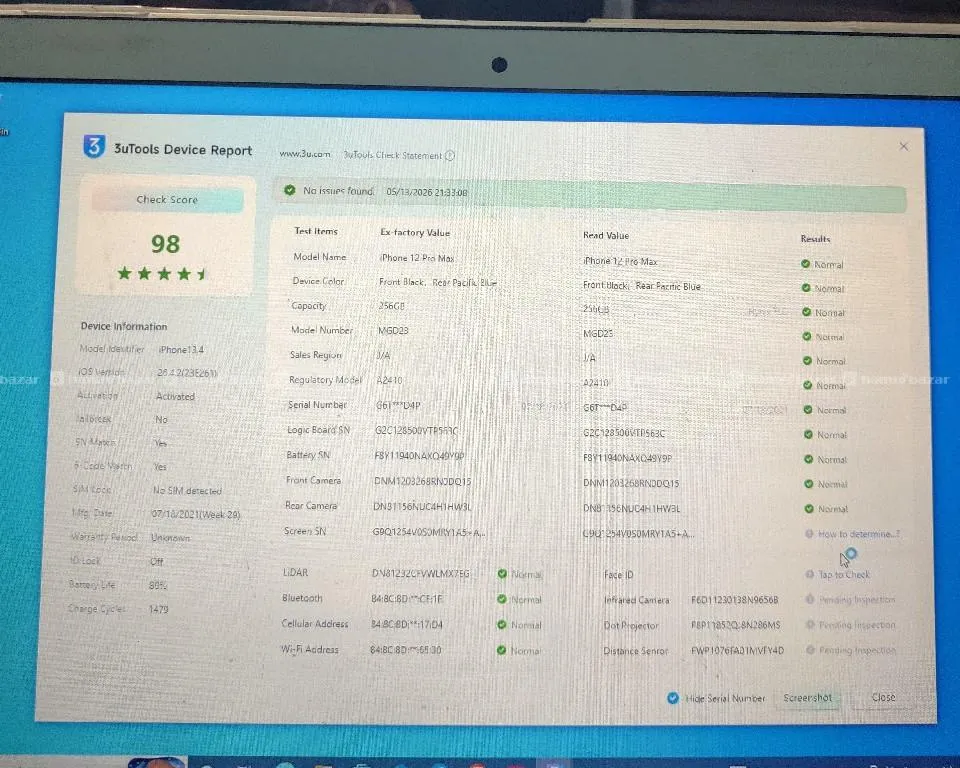Click the iPhone13,4 model identifier value
Screen dimensions: 960x768
181,350
